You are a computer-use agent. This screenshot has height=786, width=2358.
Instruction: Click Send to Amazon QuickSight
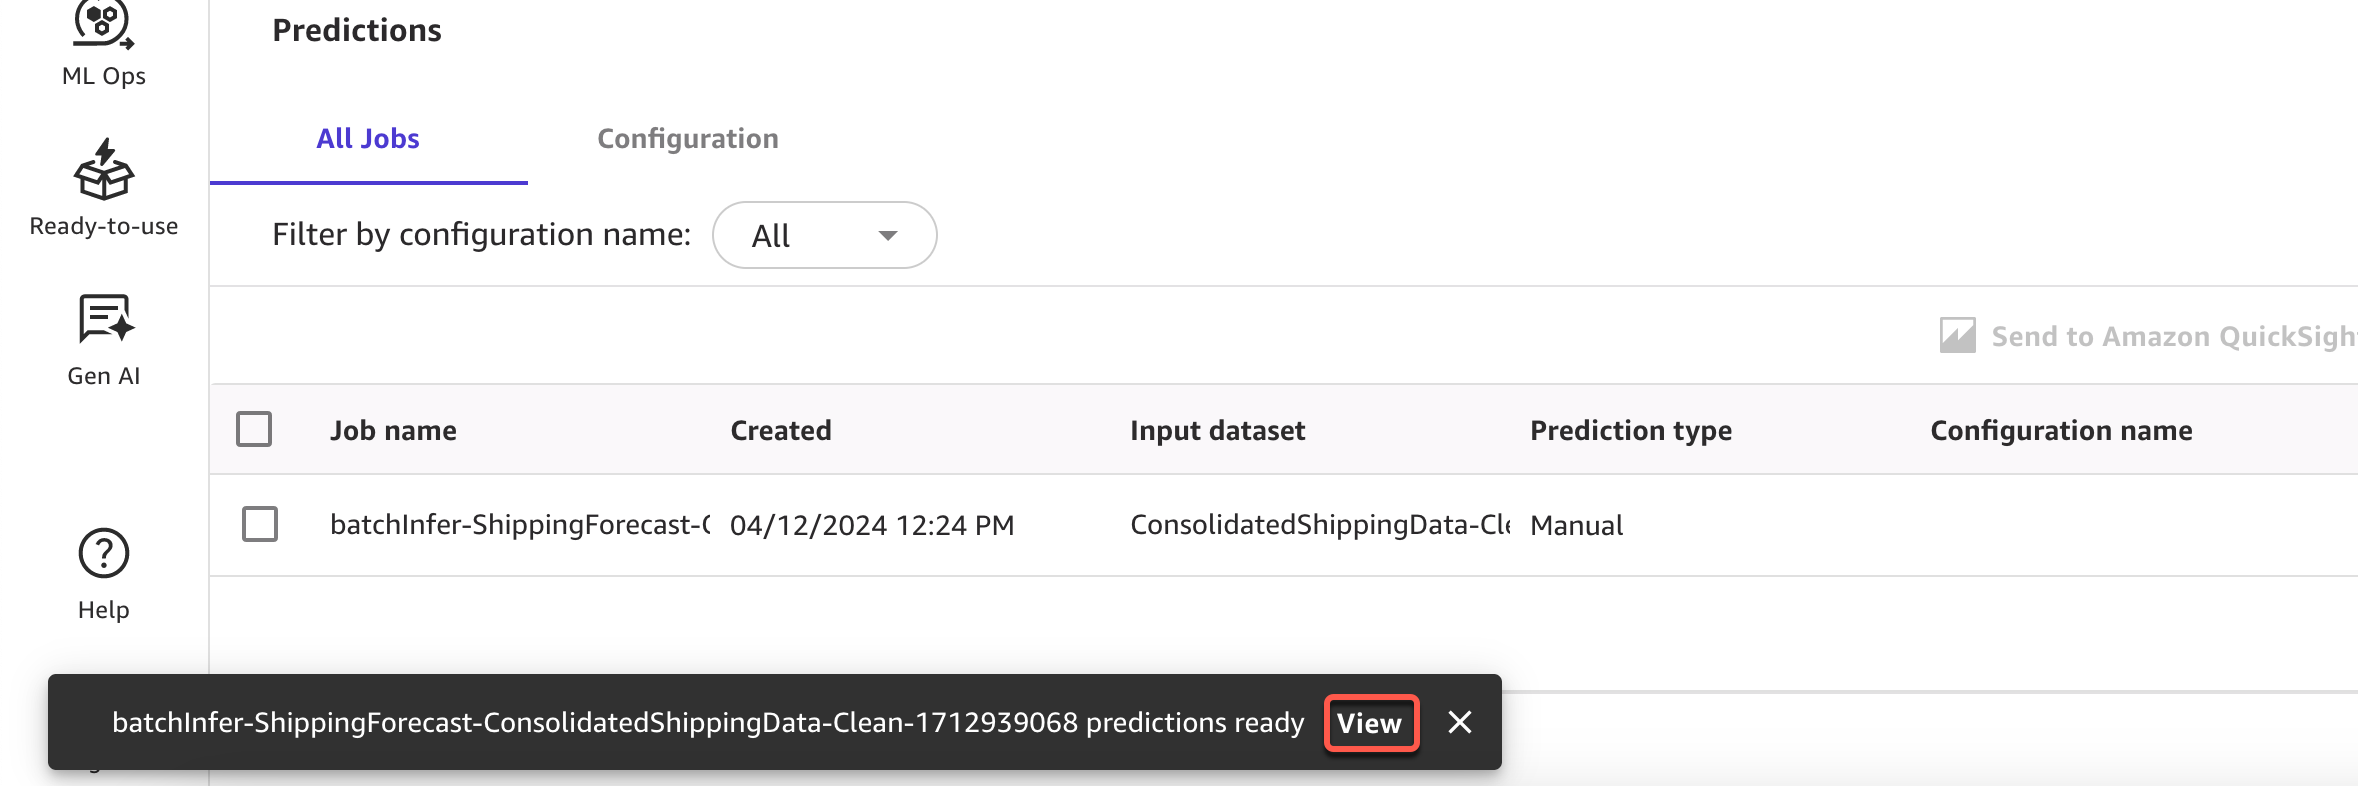[x=2172, y=336]
